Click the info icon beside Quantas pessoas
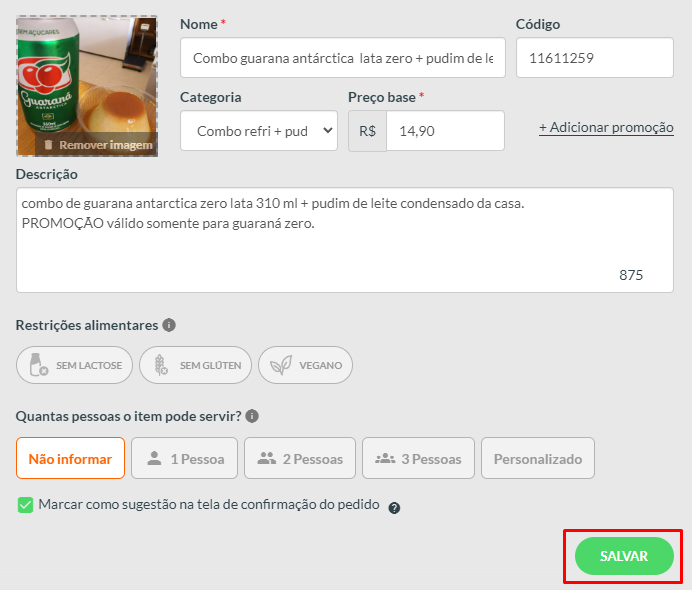 (252, 416)
